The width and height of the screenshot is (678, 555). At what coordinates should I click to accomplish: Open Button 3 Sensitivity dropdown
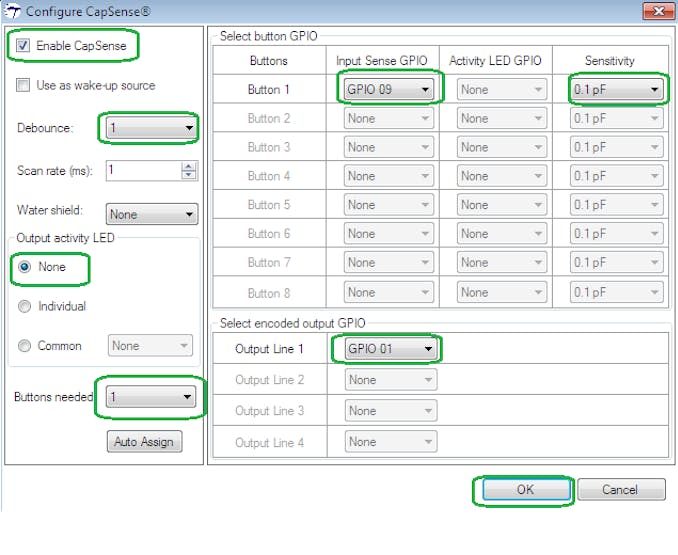(x=616, y=147)
